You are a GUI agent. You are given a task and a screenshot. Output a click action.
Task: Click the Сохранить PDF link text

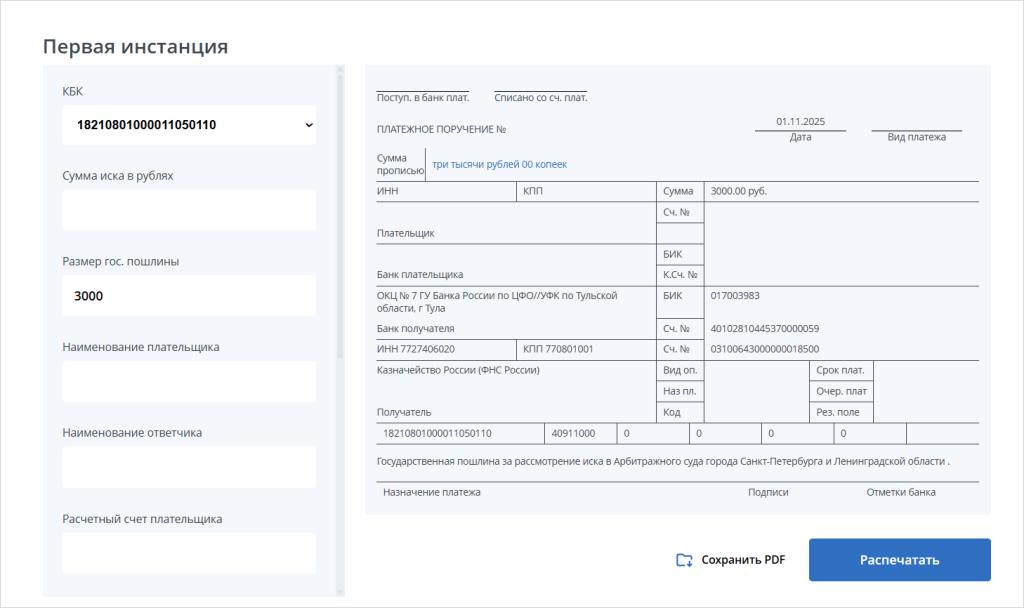(x=743, y=560)
